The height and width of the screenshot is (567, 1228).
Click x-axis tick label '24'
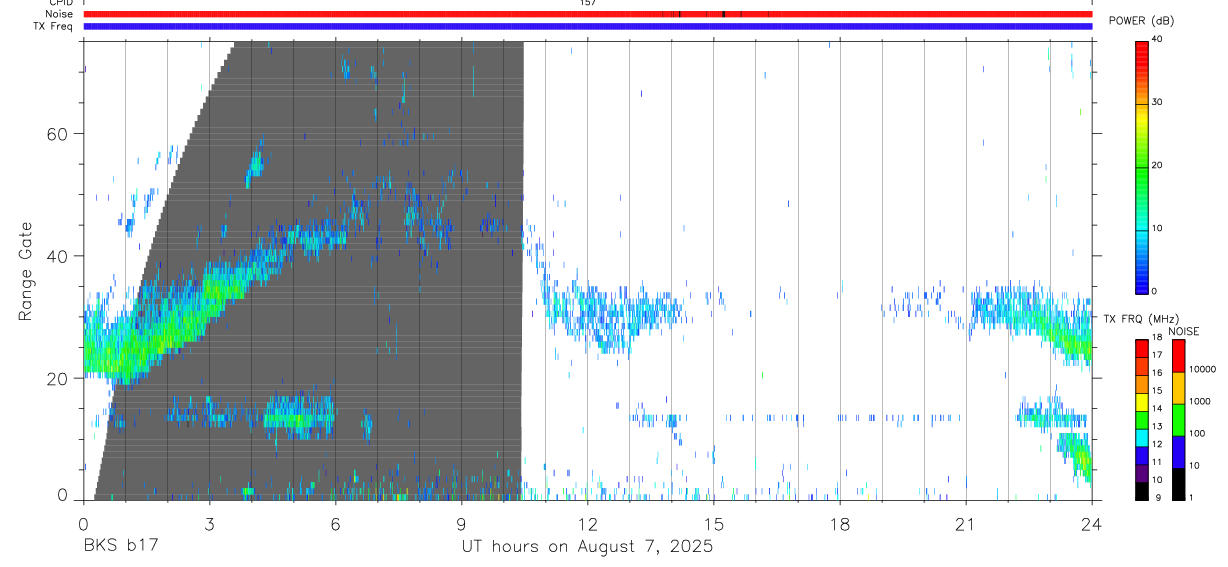click(1091, 524)
